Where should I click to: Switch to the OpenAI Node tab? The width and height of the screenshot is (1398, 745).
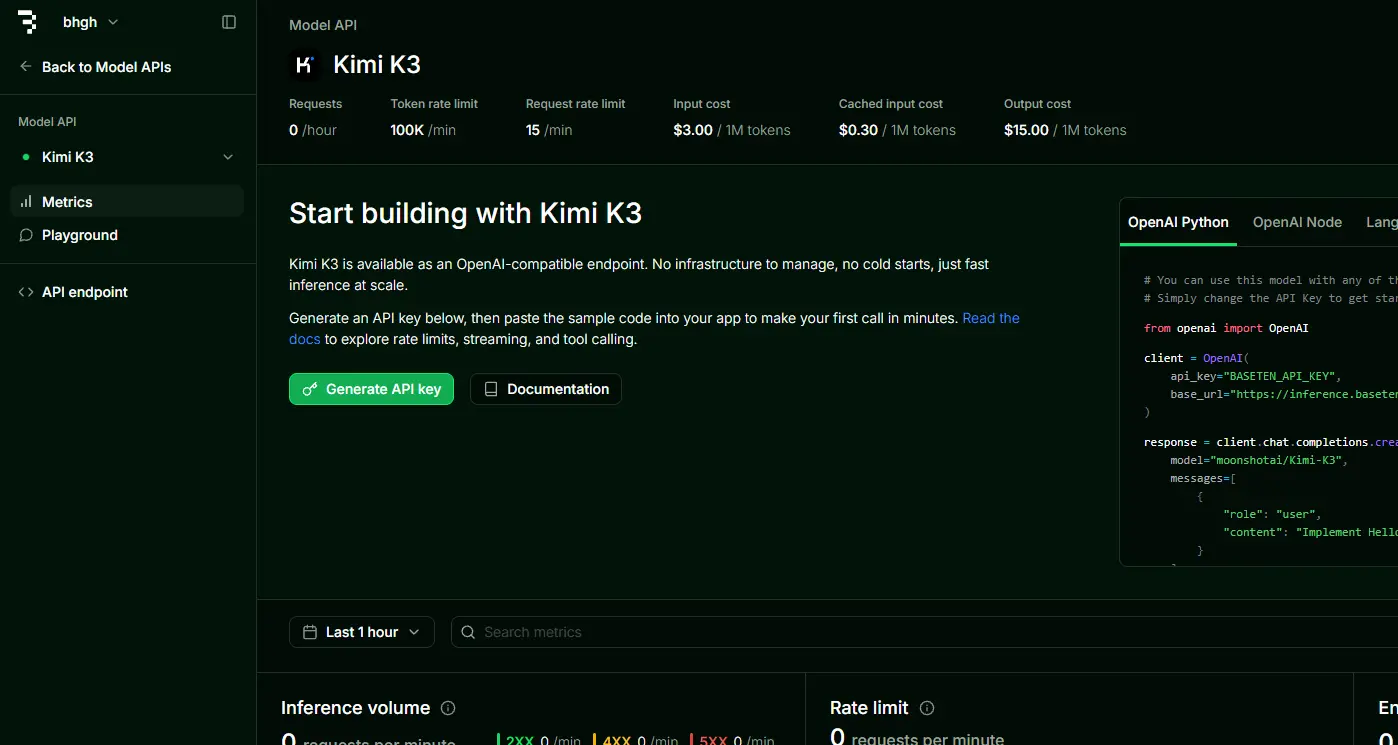coord(1297,222)
